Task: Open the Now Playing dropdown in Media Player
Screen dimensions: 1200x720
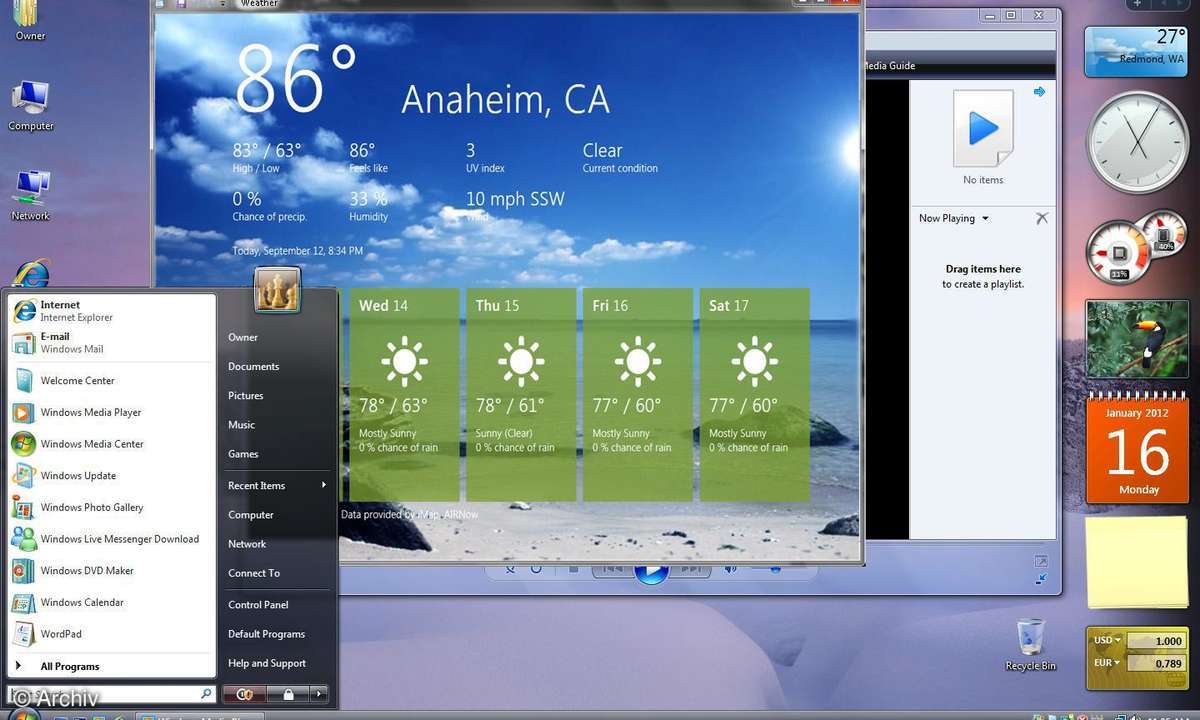Action: (x=954, y=218)
